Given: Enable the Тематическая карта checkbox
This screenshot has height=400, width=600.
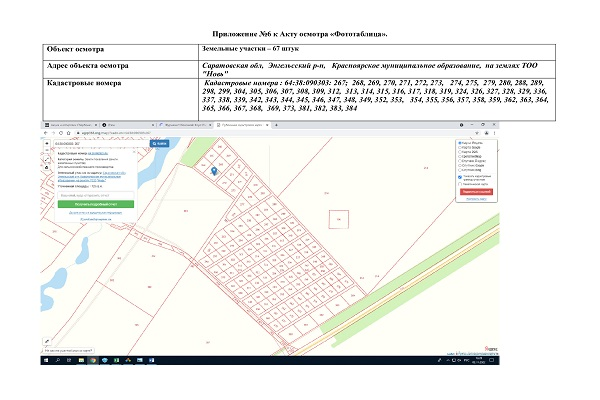Looking at the screenshot, I should pyautogui.click(x=458, y=184).
